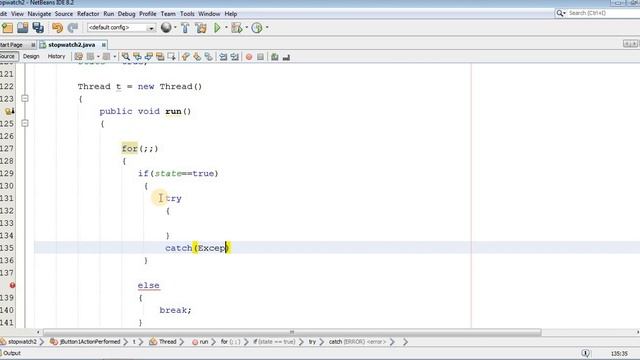Open the Run menu

(109, 14)
